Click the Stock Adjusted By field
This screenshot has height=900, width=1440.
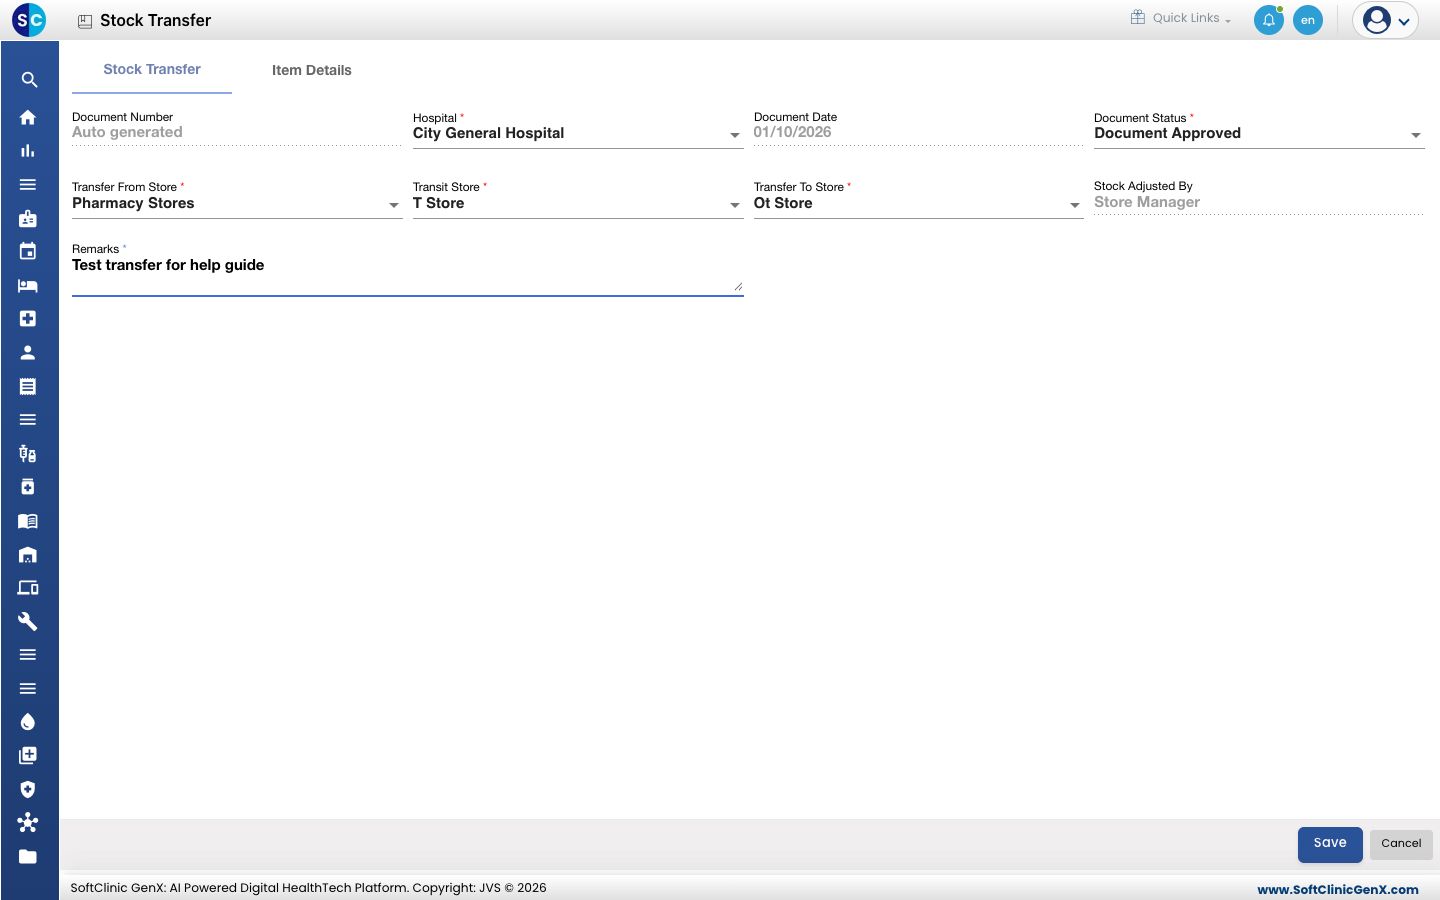[1259, 203]
